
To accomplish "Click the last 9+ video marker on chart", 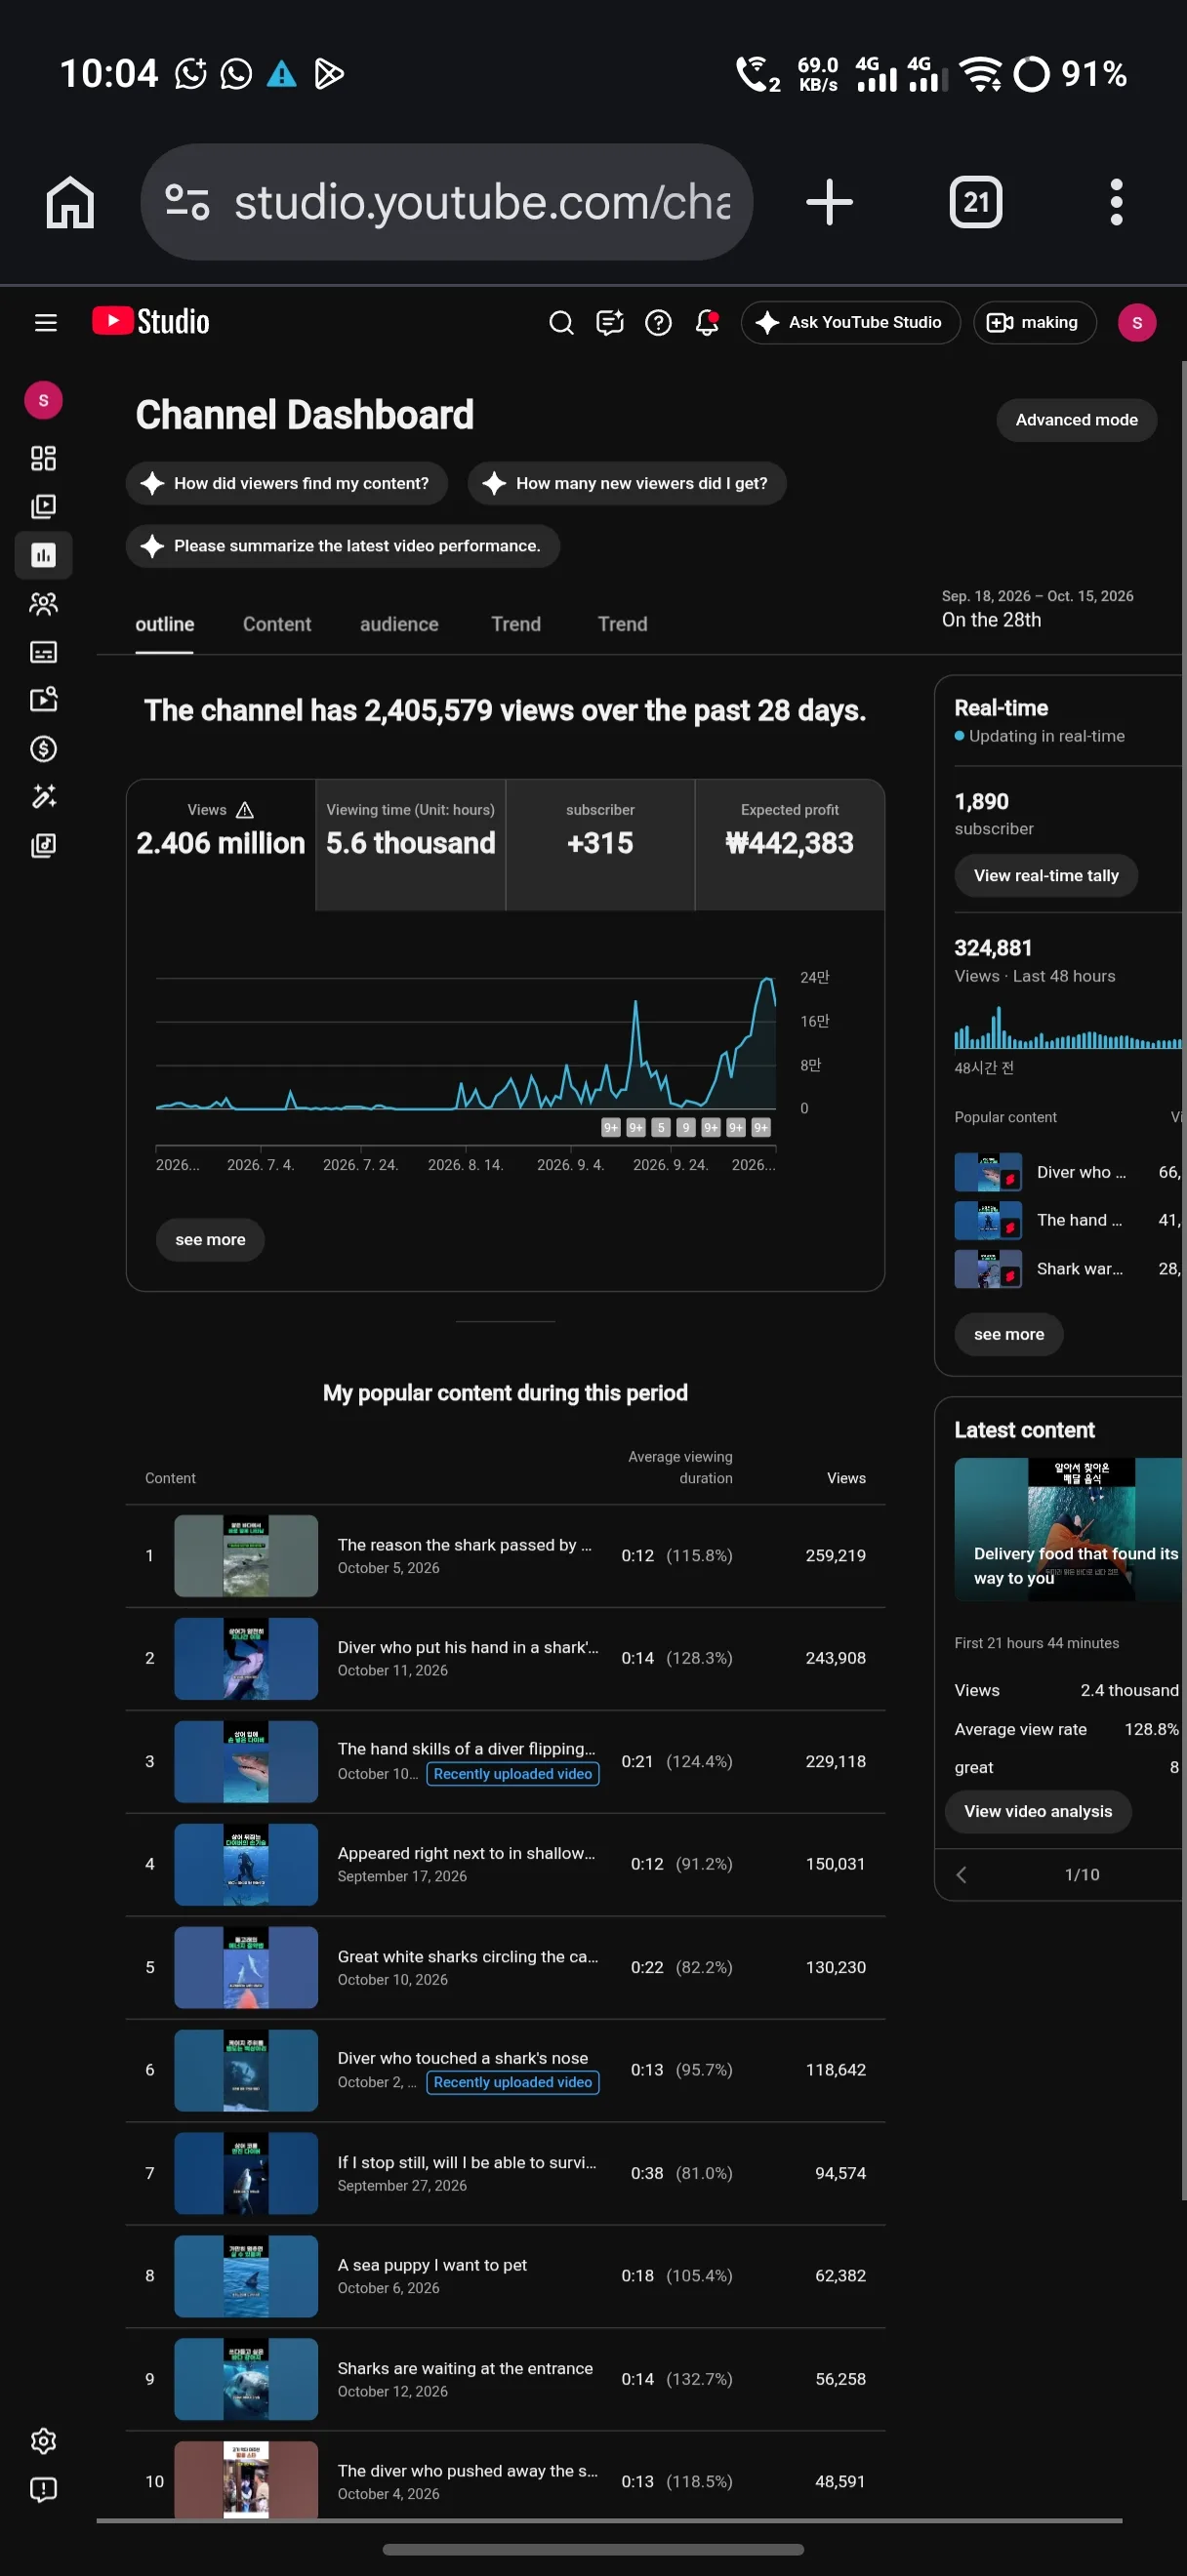I will 761,1128.
